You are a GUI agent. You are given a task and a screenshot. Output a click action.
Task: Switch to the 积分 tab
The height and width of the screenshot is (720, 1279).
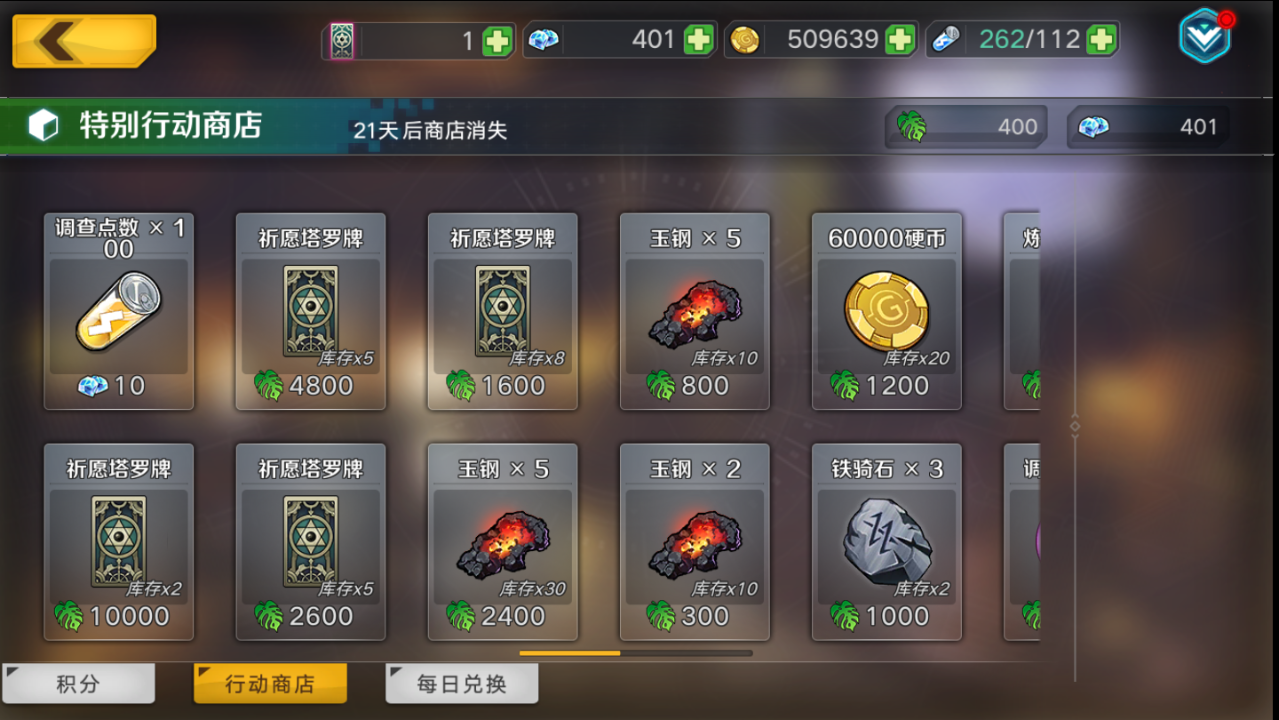[x=79, y=684]
